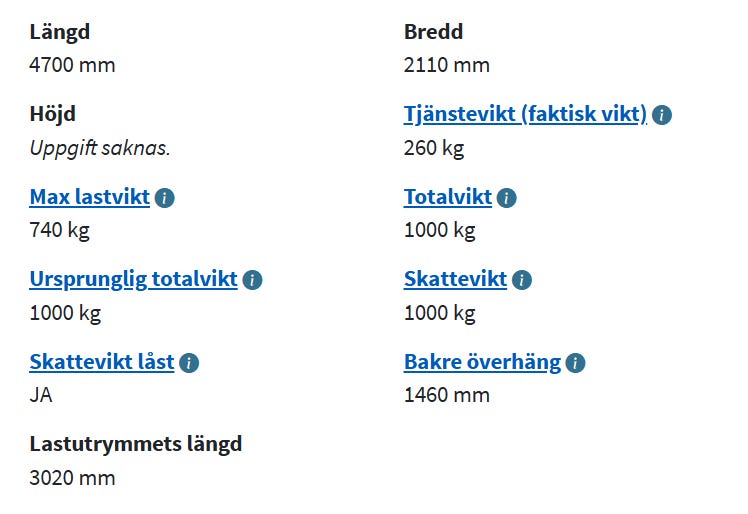Click the 1460 mm overhang value
748x514 pixels.
coord(447,395)
